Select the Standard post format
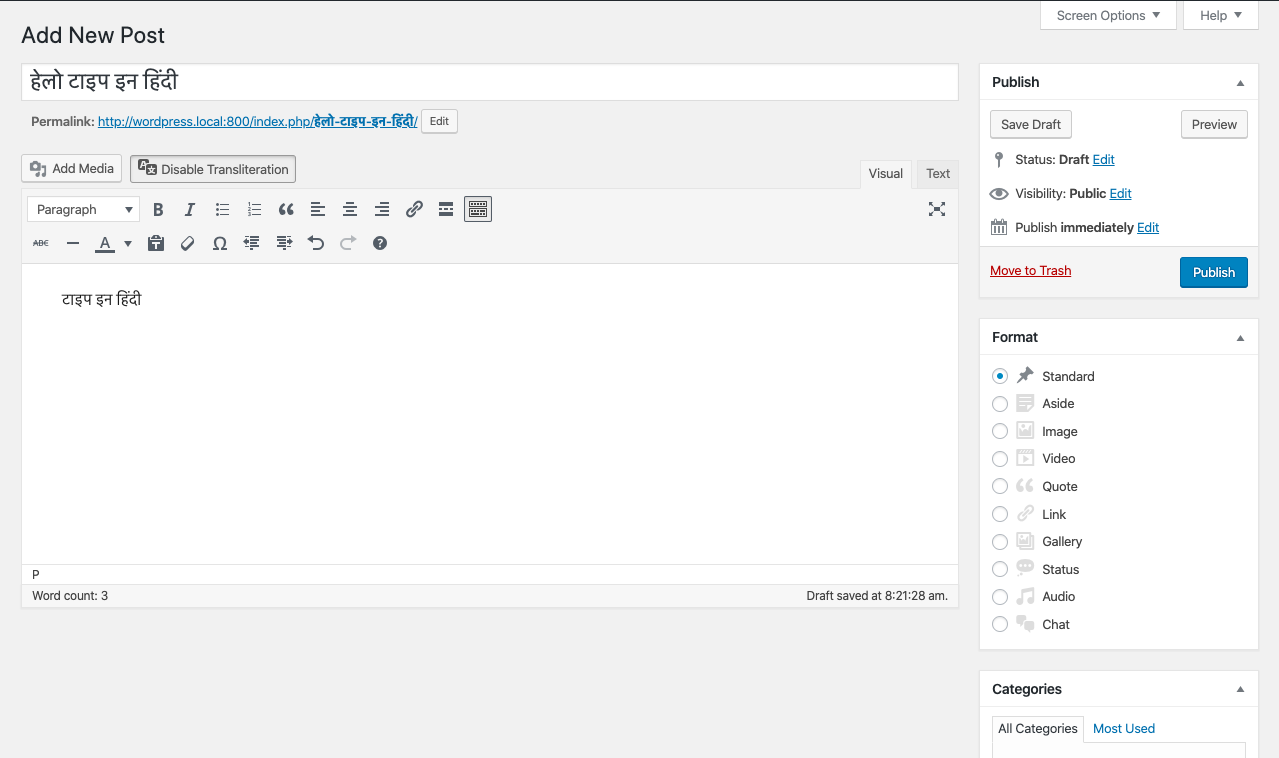The width and height of the screenshot is (1279, 758). (1000, 376)
